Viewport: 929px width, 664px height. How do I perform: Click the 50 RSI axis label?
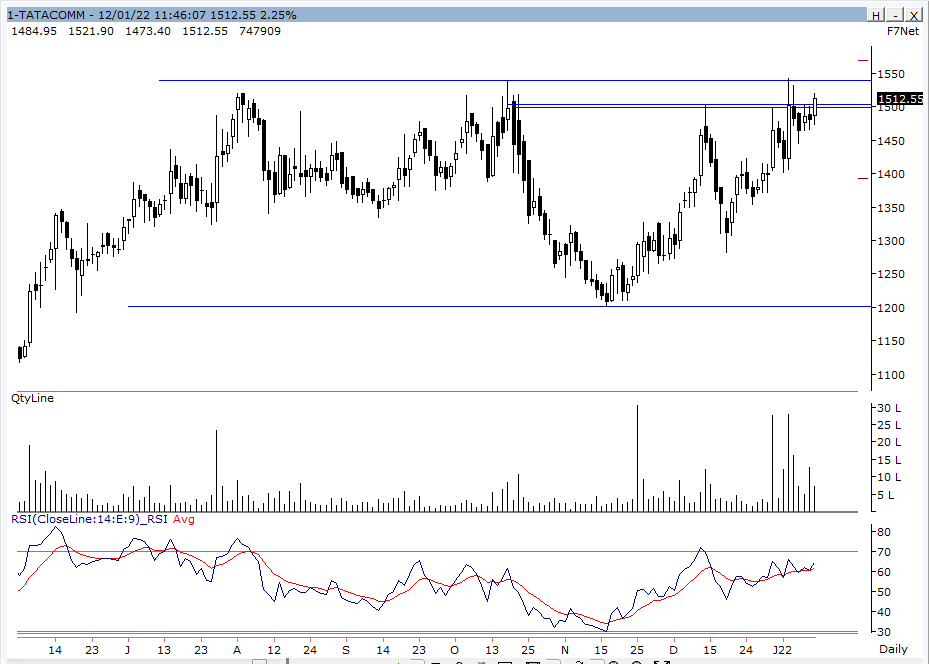pyautogui.click(x=884, y=592)
